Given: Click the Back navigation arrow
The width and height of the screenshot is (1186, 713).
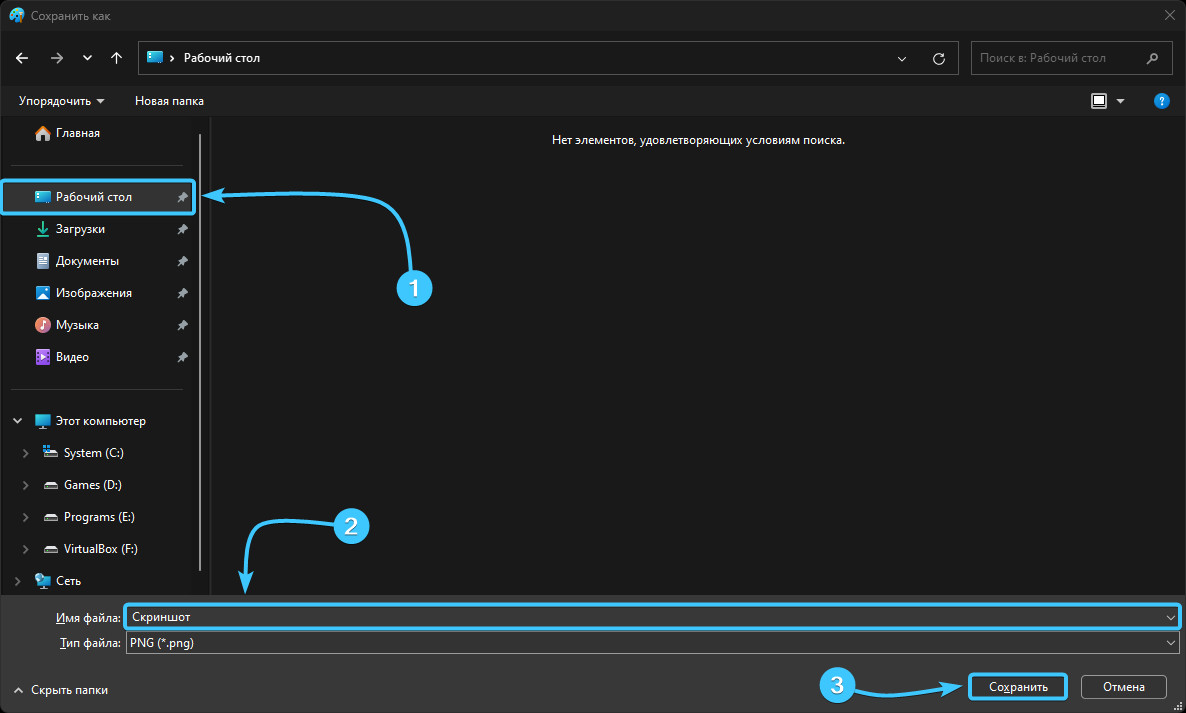Looking at the screenshot, I should coord(22,58).
